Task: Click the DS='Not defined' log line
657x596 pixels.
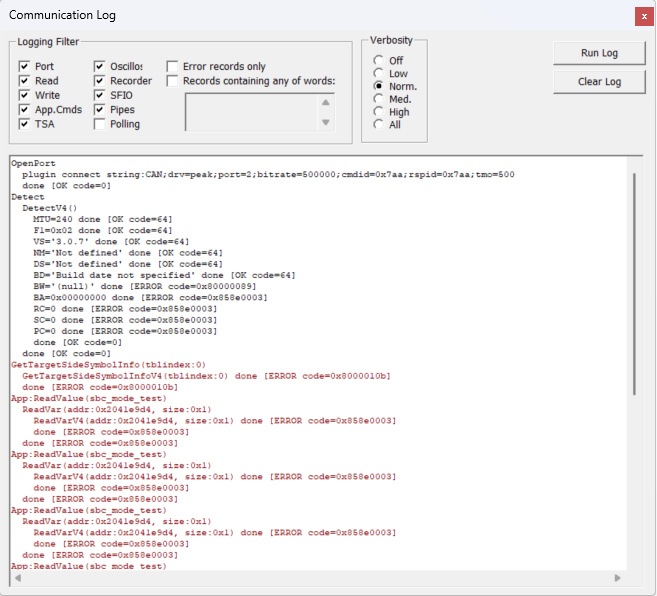Action: pos(128,264)
